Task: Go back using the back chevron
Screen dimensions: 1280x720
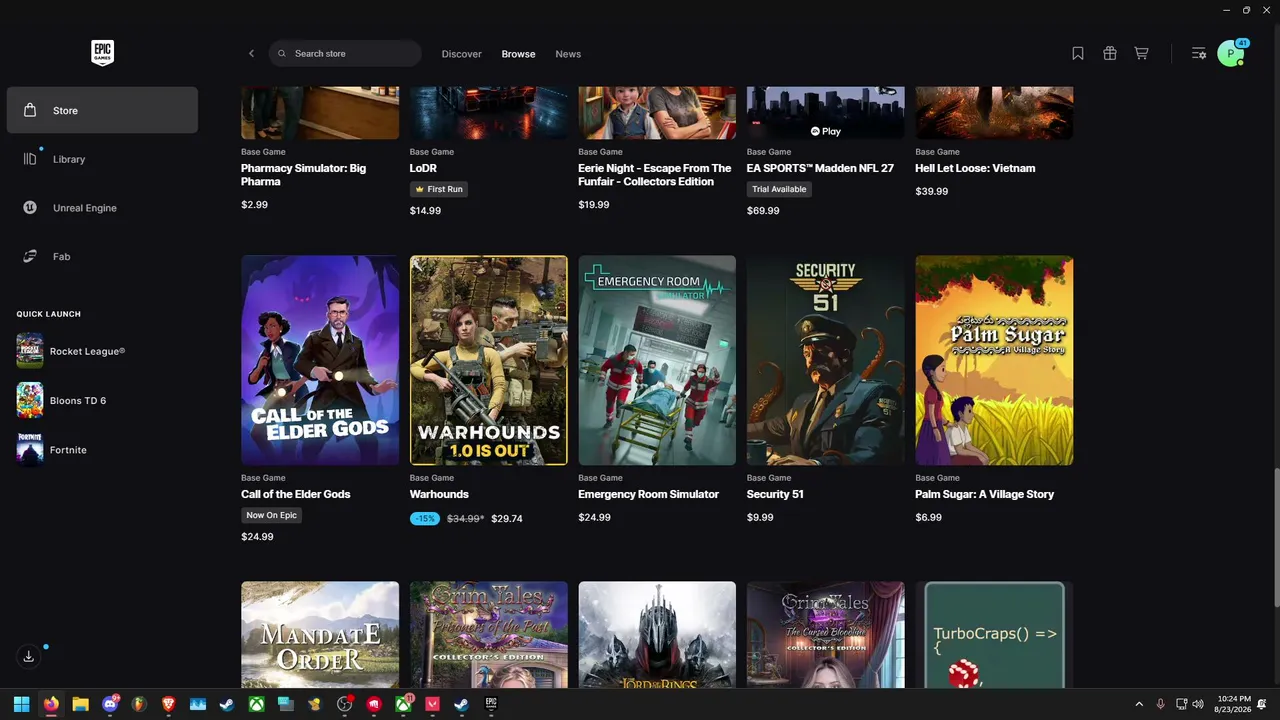Action: [x=251, y=54]
